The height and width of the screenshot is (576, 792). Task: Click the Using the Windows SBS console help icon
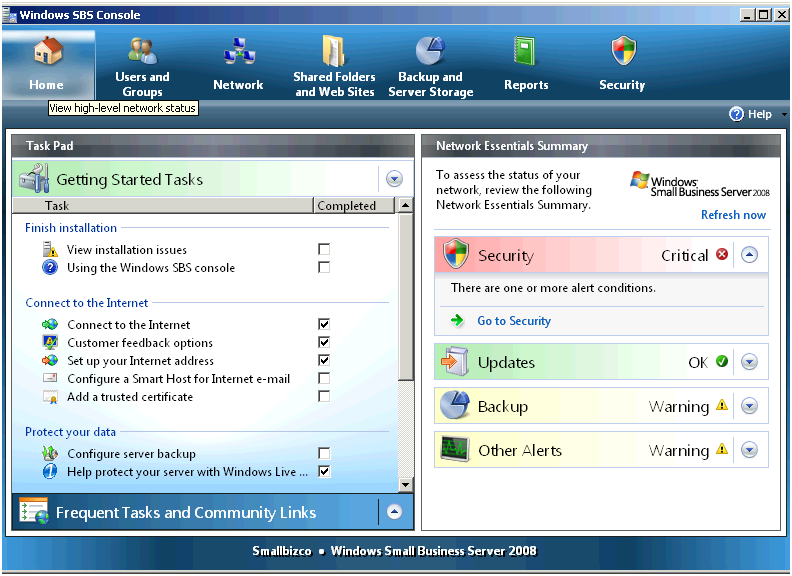pos(50,267)
